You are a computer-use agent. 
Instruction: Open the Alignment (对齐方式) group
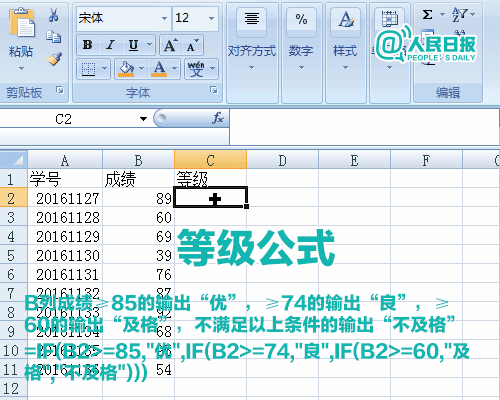[x=252, y=53]
